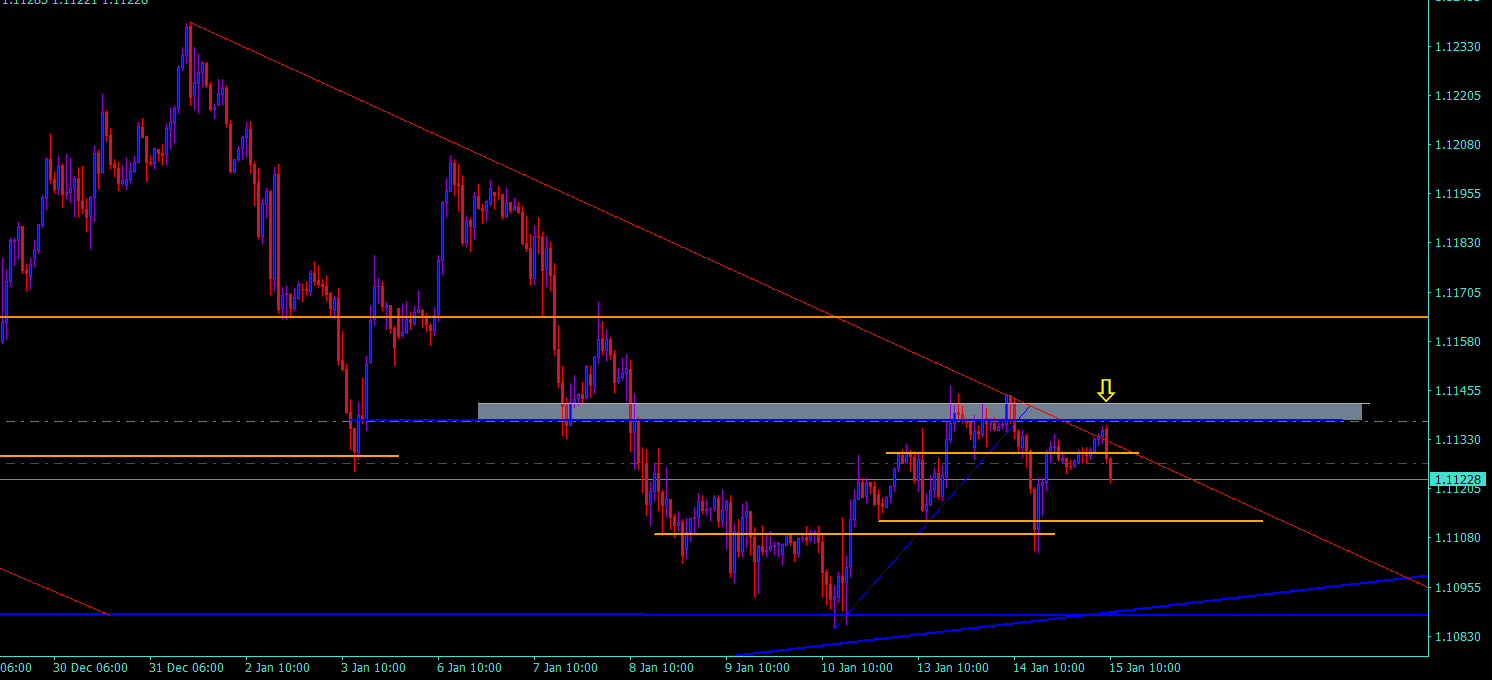Click the 1.11080 price axis label
1492x680 pixels.
[1459, 538]
